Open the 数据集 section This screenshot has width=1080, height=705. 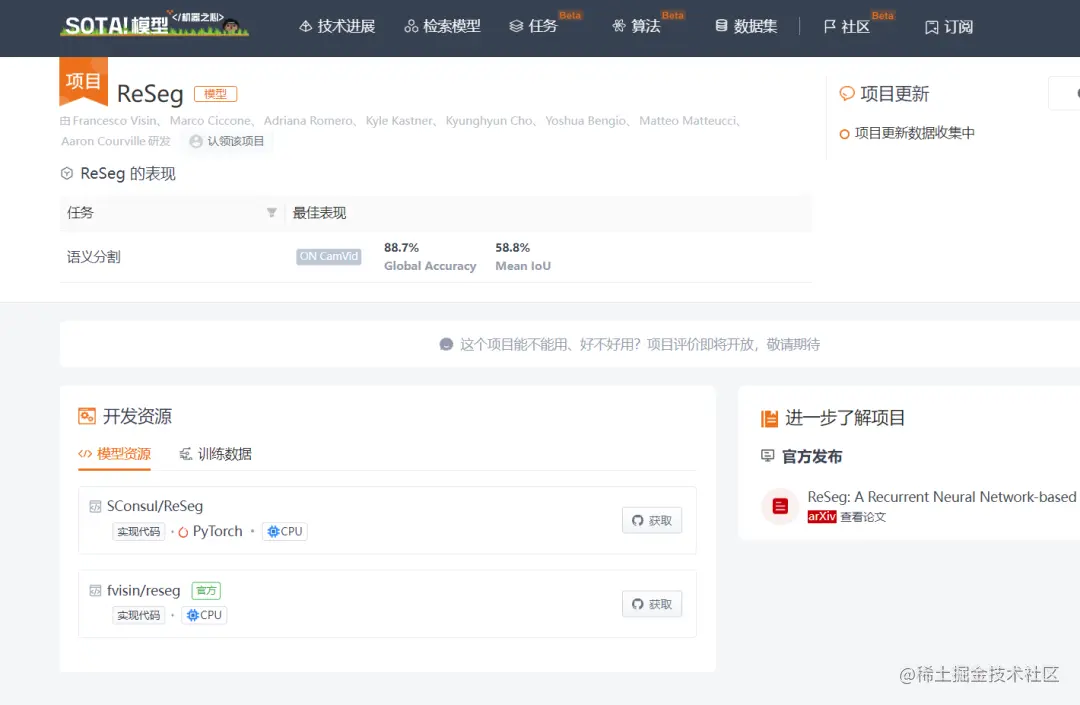(746, 26)
